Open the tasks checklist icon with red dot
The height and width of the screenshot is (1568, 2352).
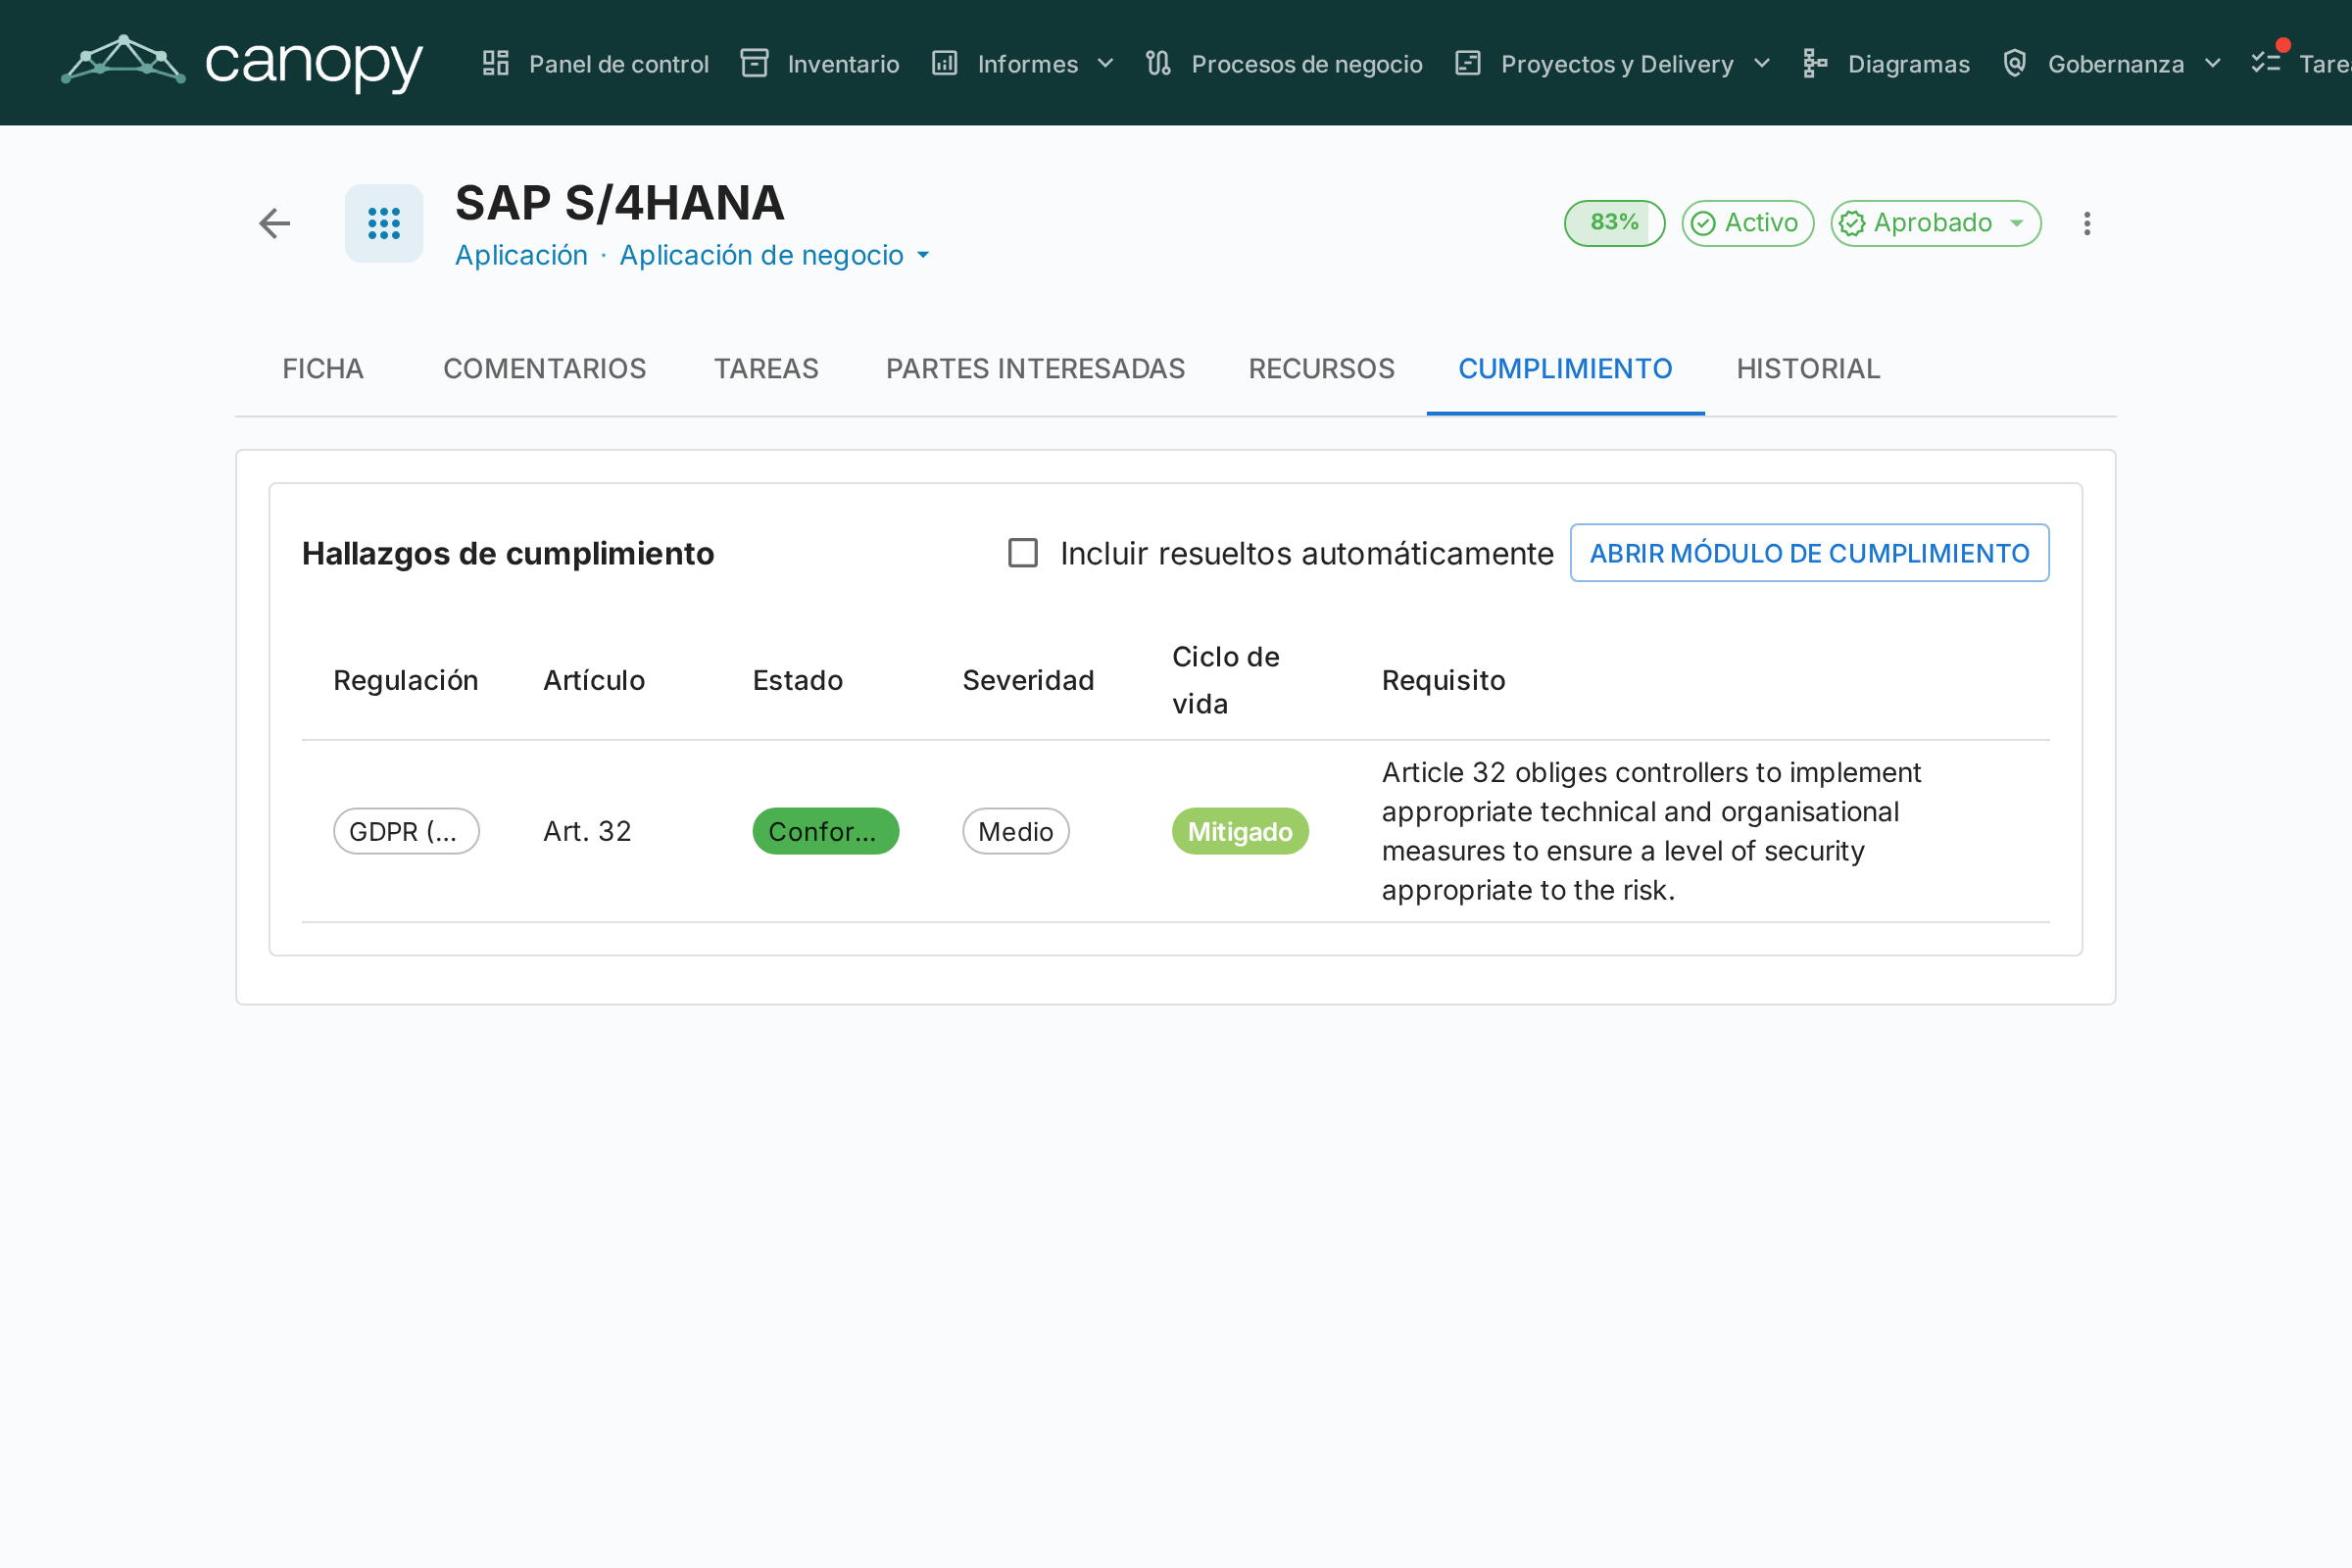click(2267, 61)
